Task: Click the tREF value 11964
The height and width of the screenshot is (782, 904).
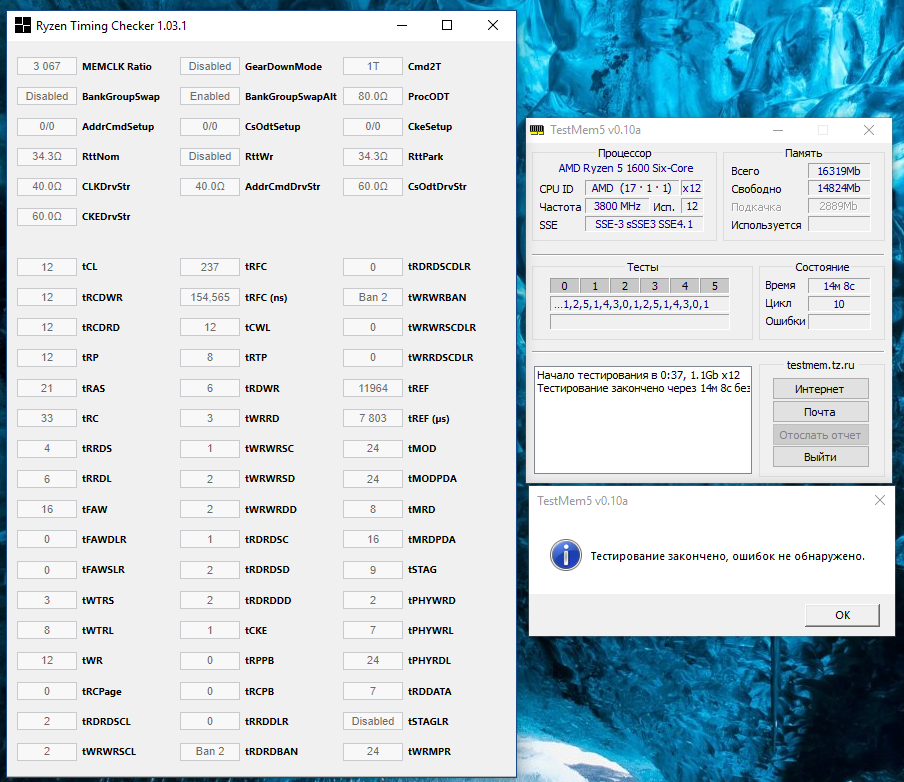Action: 372,388
